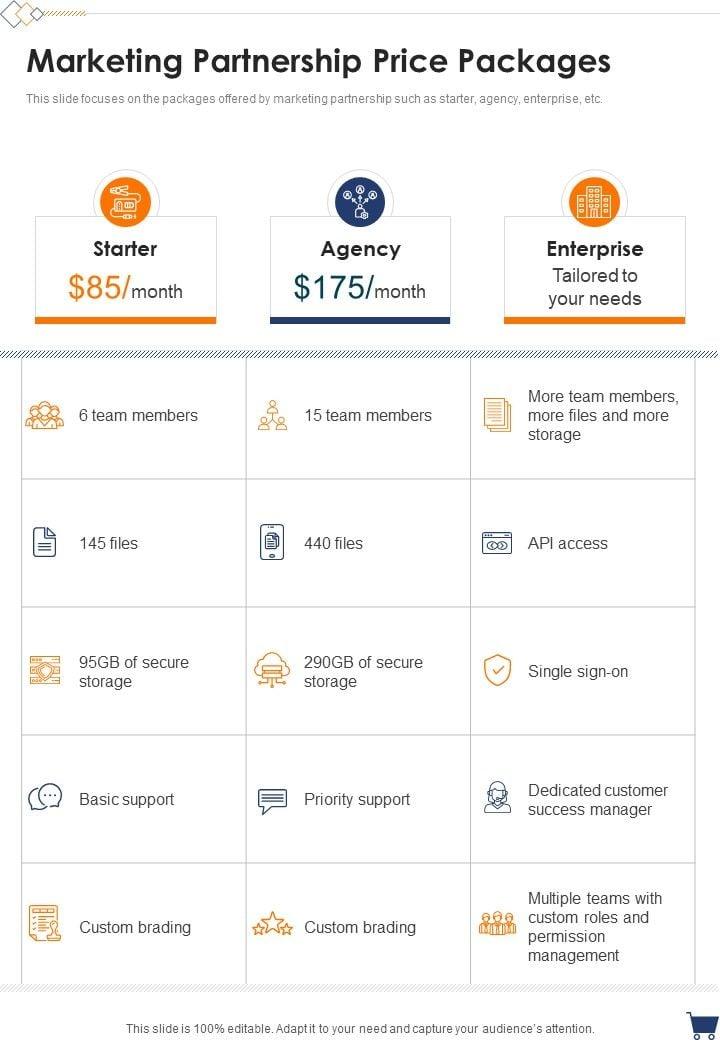This screenshot has height=1040, width=720.
Task: Click the Agency custom branding stars icon
Action: pyautogui.click(x=272, y=926)
